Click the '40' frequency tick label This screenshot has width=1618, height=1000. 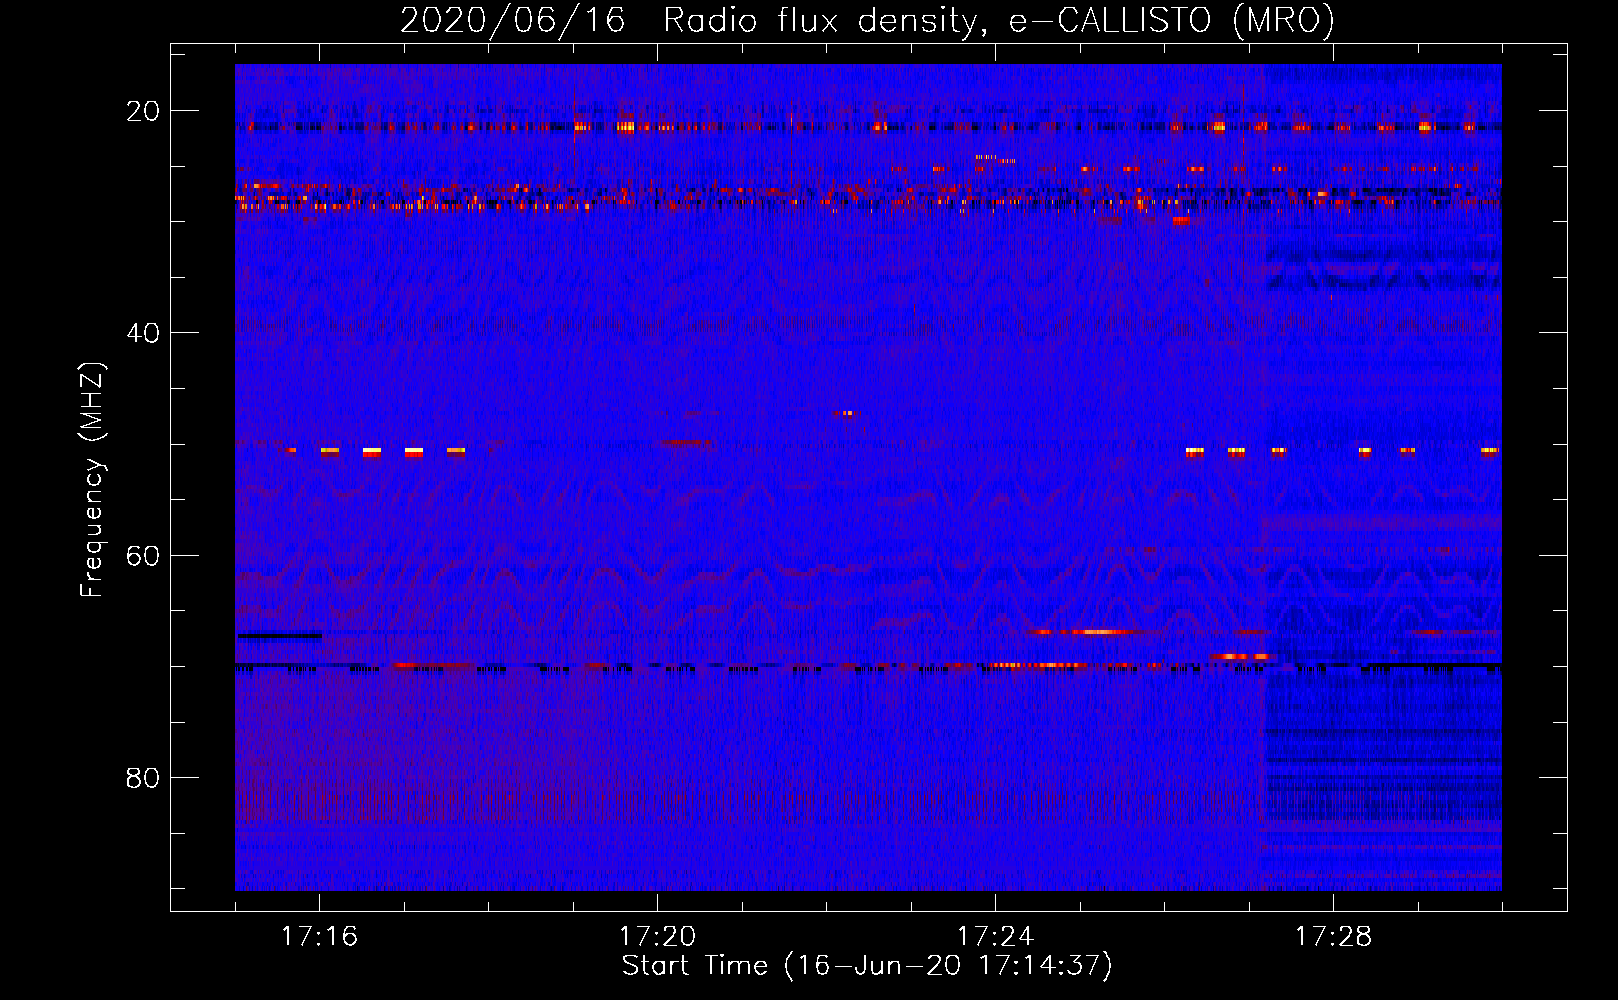(143, 333)
